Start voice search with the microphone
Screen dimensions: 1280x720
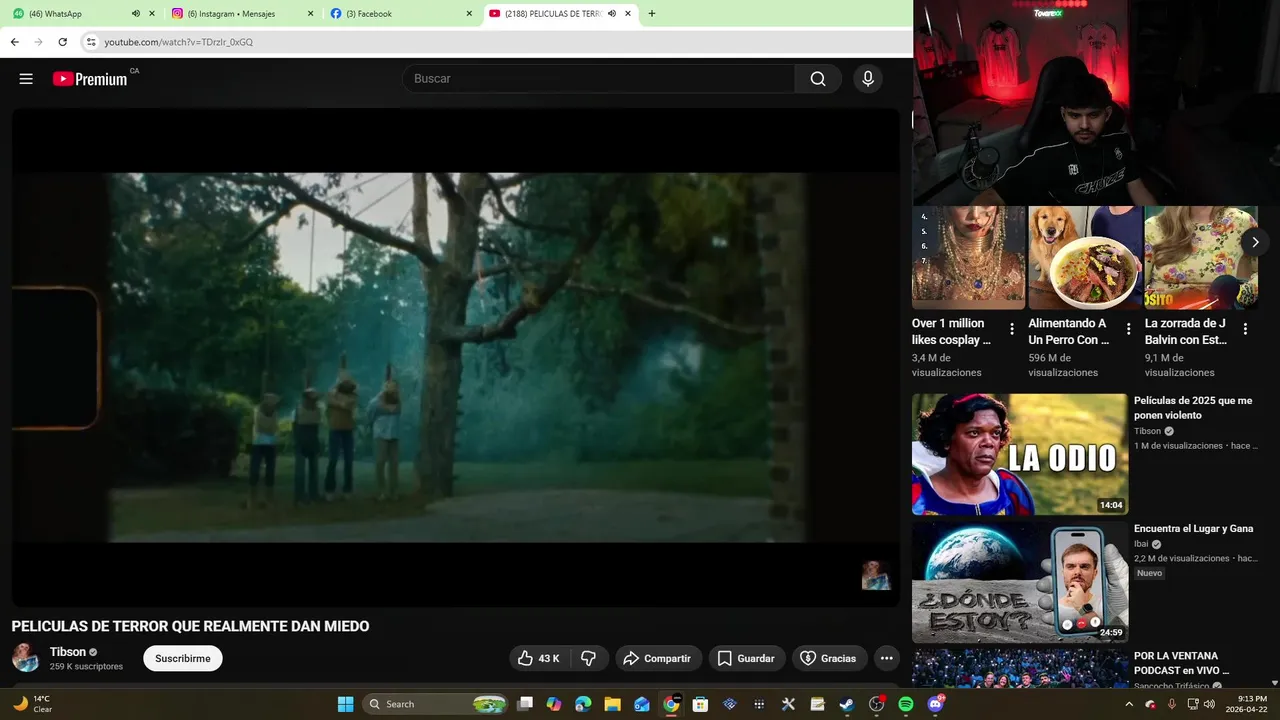pos(868,79)
